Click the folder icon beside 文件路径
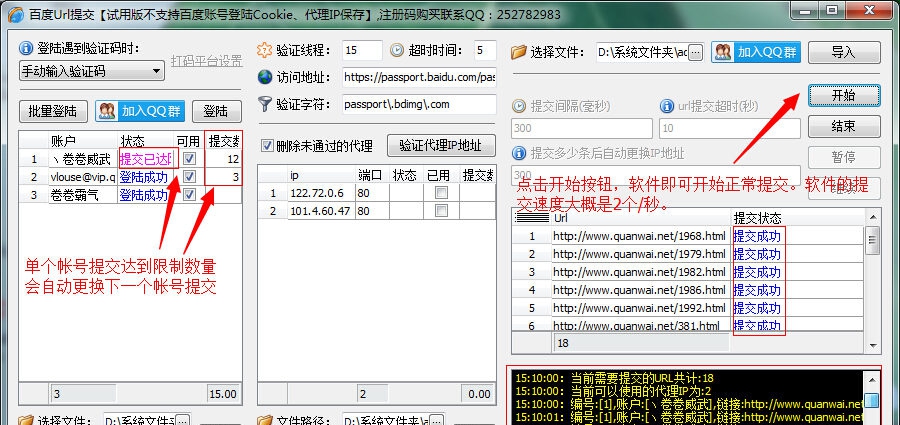The height and width of the screenshot is (425, 900). click(265, 420)
